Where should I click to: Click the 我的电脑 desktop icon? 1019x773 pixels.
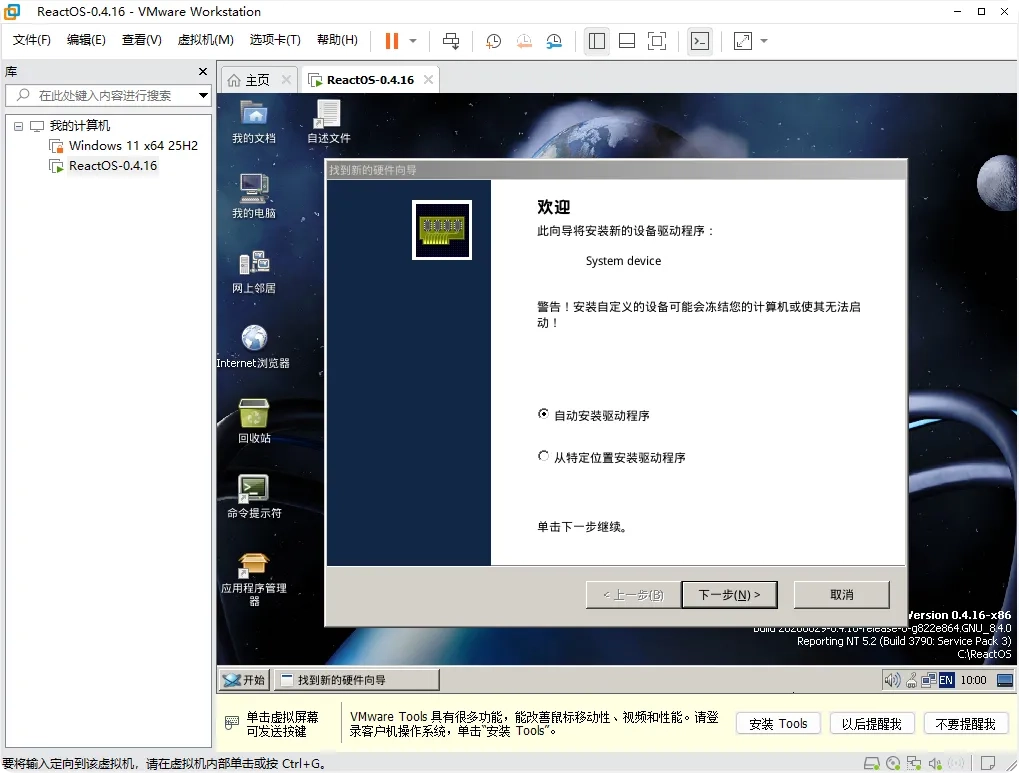point(254,196)
